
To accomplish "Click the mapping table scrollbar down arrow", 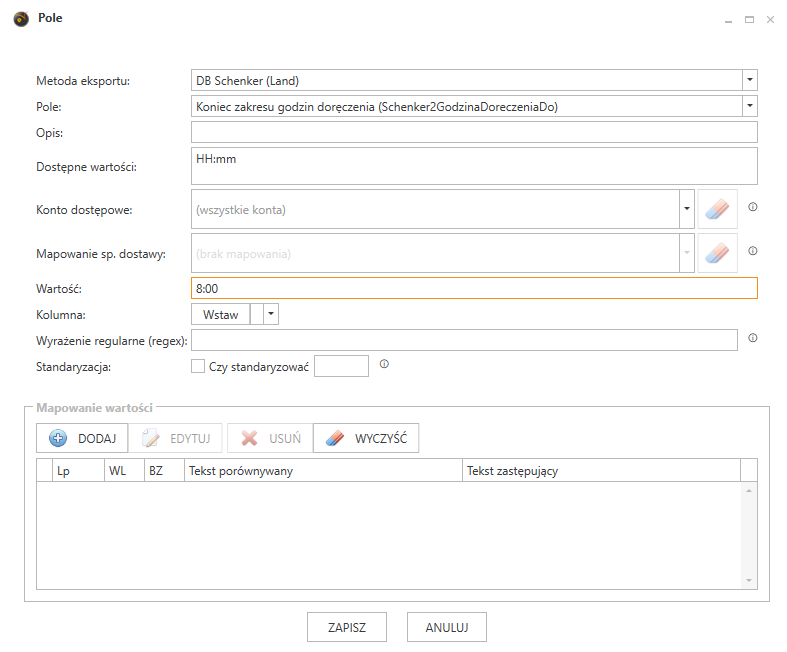I will [749, 580].
